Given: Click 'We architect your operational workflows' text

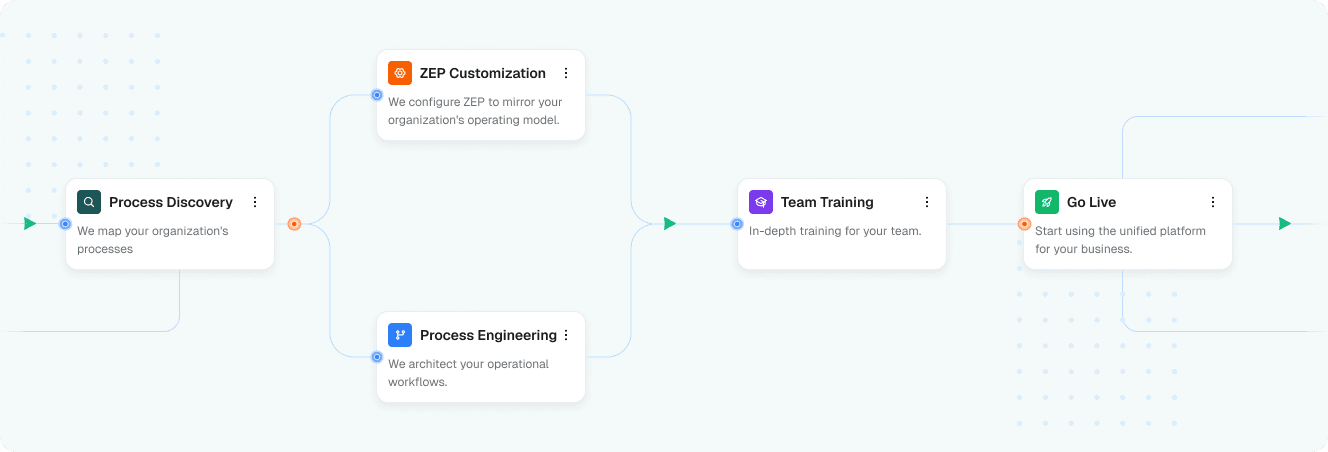Looking at the screenshot, I should click(x=469, y=373).
